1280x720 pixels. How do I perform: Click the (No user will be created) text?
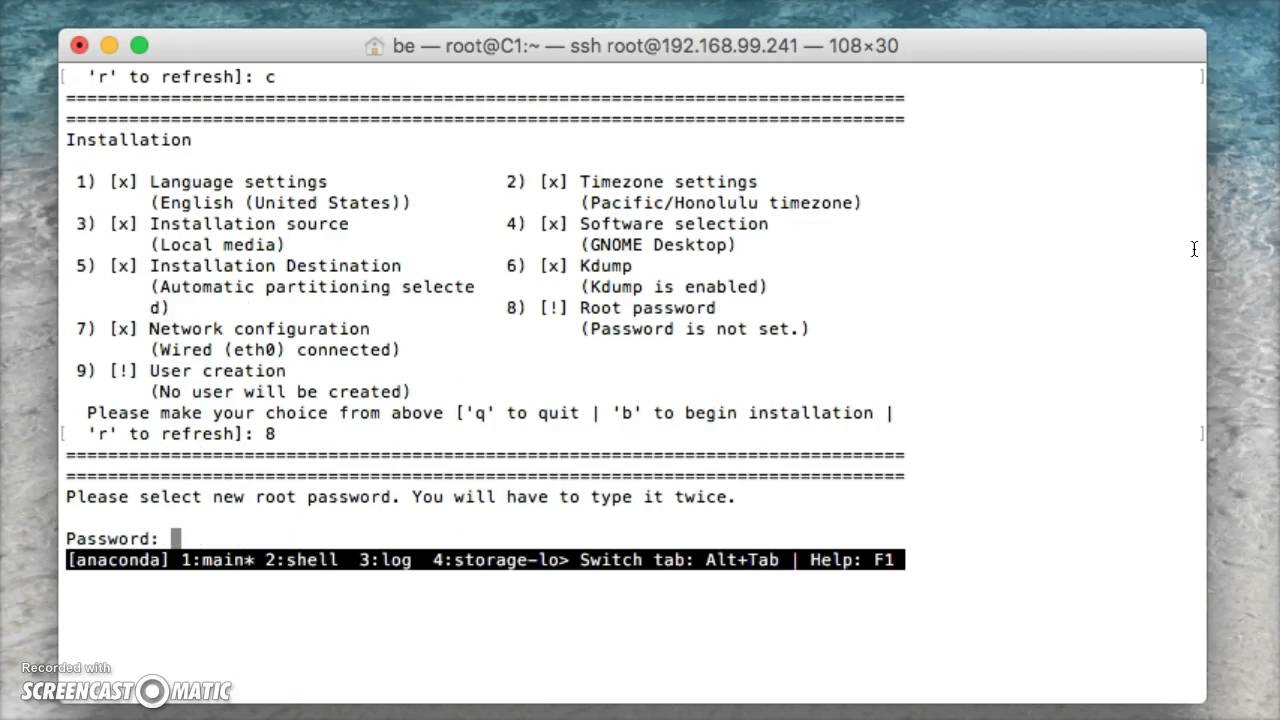(280, 392)
